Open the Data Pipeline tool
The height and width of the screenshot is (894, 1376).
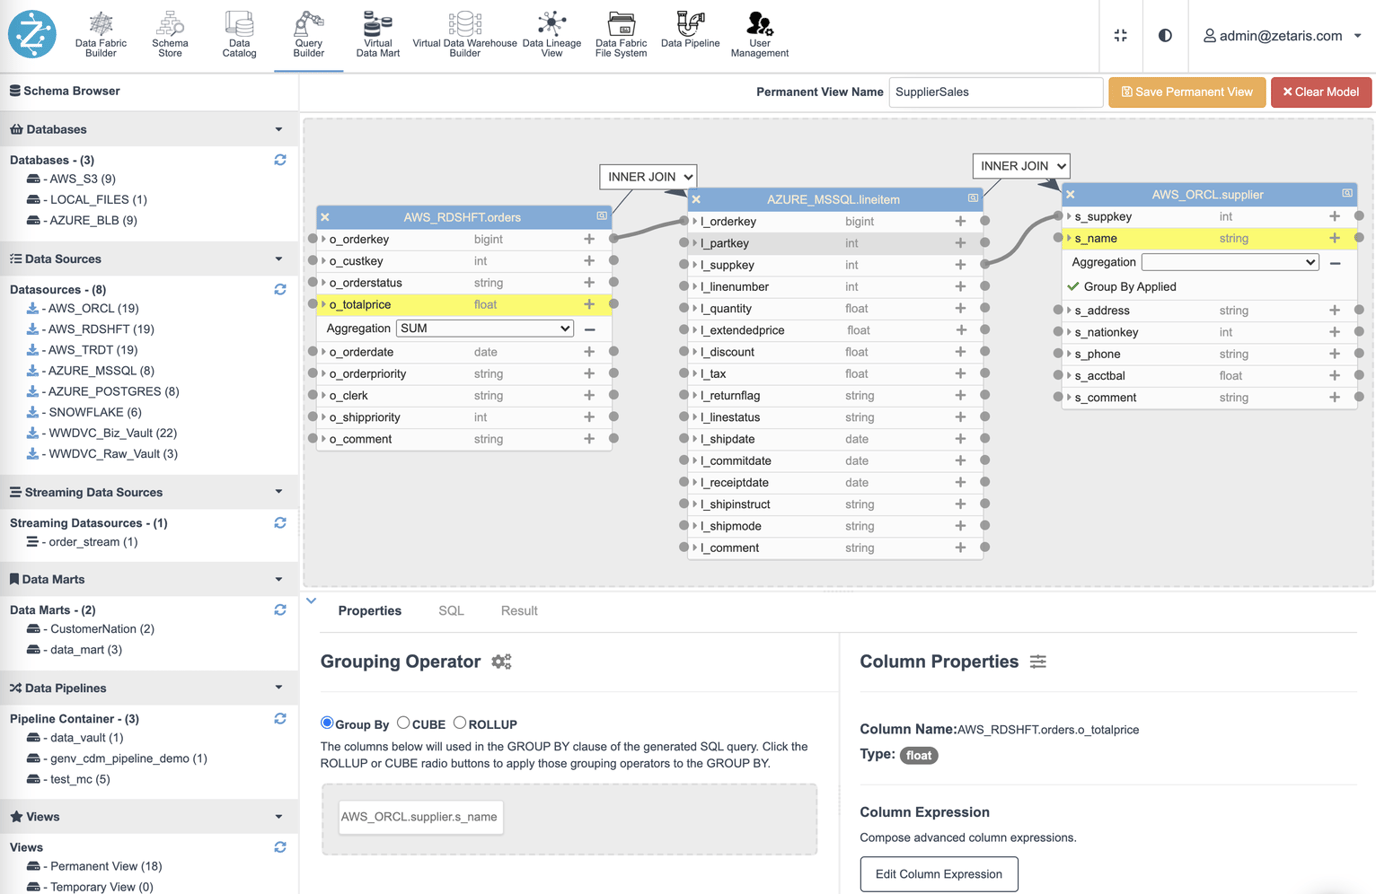[x=690, y=30]
